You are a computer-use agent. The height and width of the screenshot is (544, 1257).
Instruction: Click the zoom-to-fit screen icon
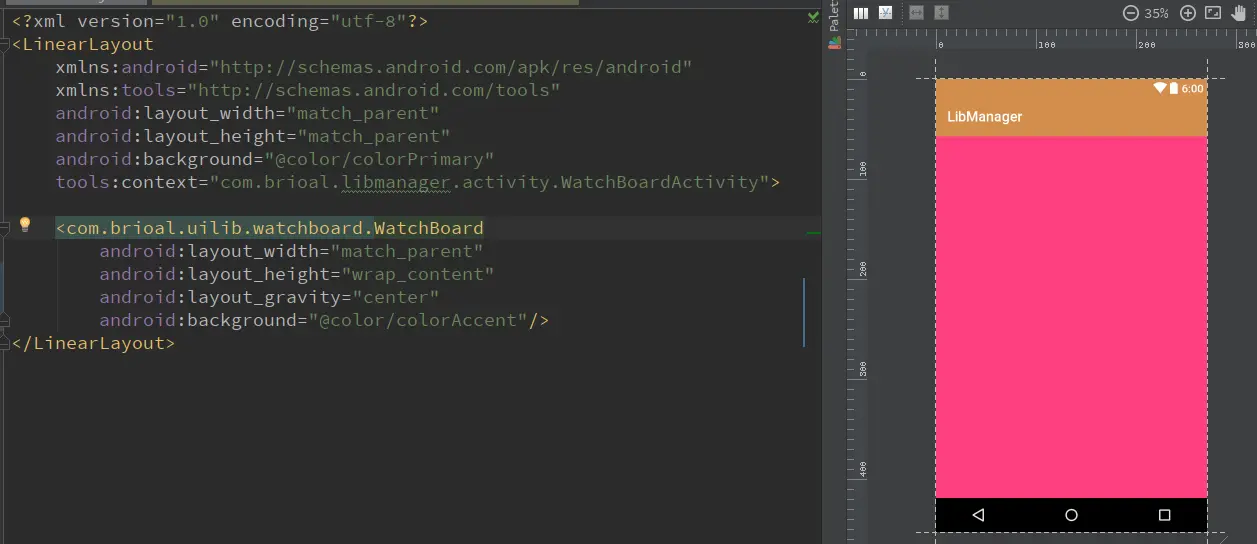[1213, 13]
